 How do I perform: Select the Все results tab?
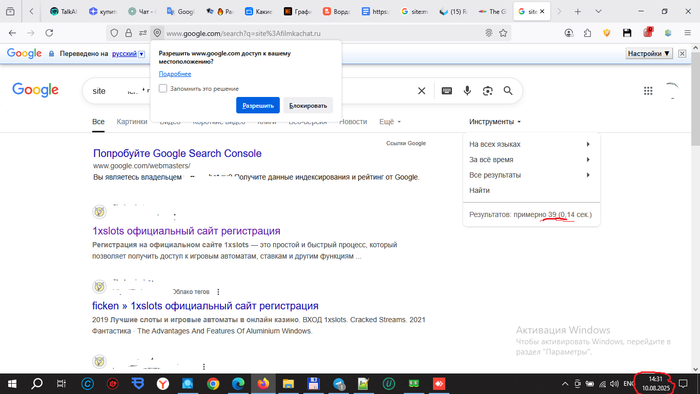point(98,122)
